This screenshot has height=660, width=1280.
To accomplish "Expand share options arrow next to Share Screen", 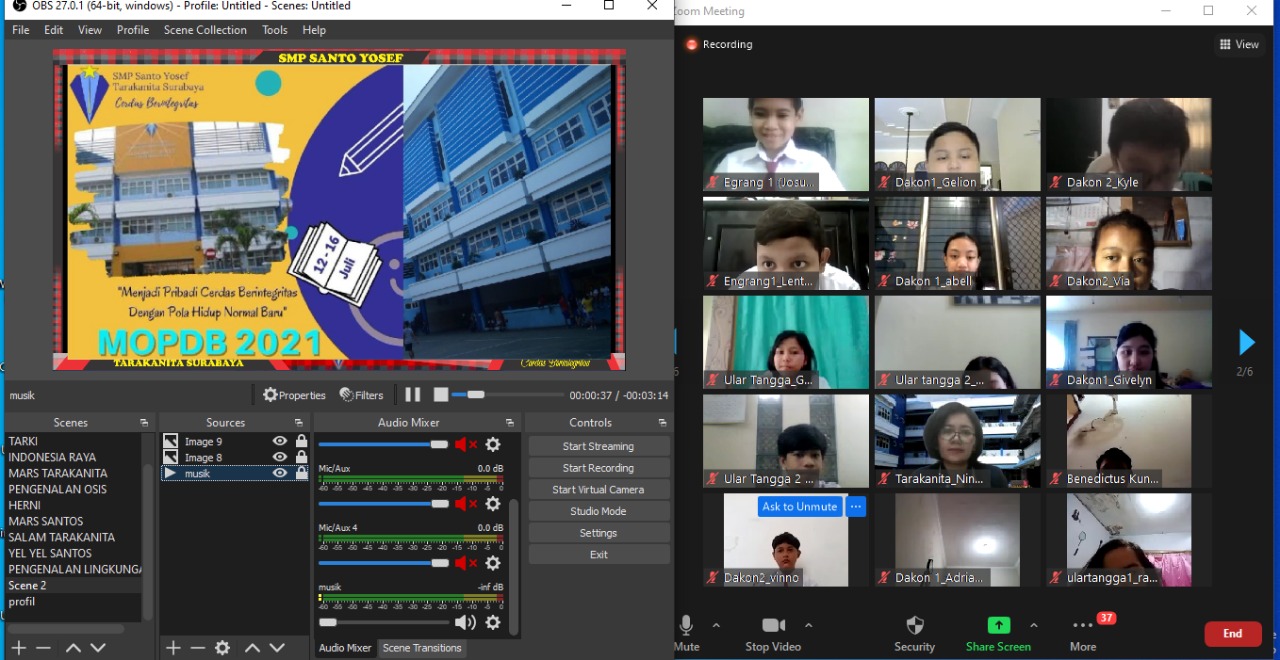I will (x=1034, y=626).
